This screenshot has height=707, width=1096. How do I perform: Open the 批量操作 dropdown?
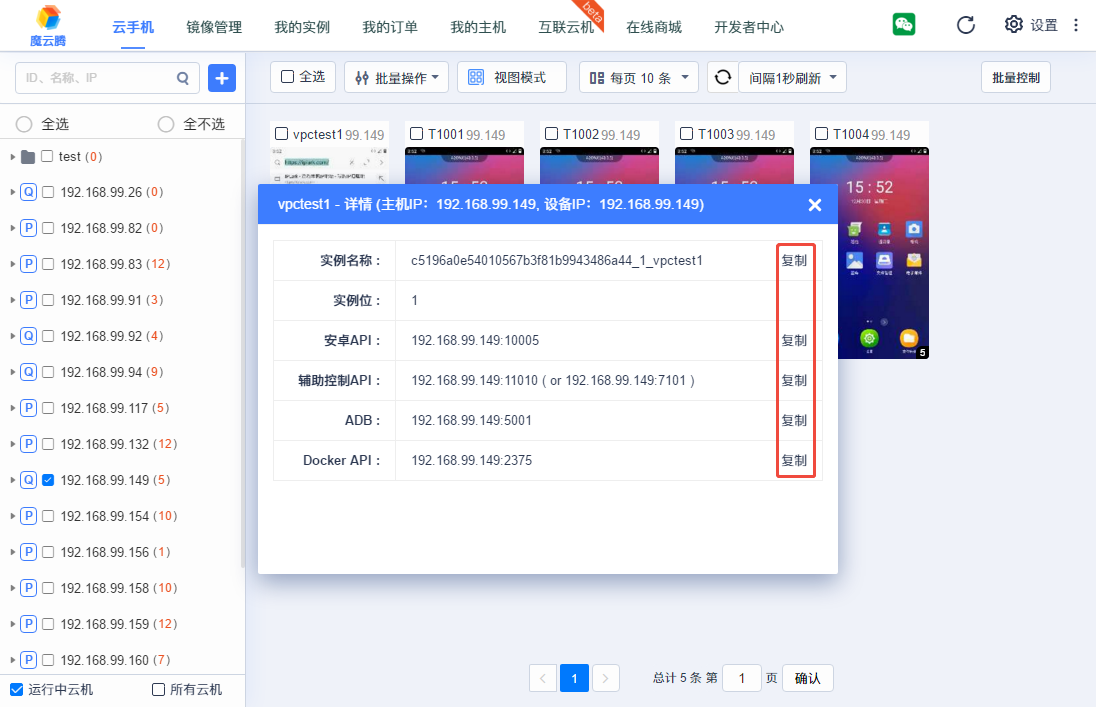(x=396, y=77)
